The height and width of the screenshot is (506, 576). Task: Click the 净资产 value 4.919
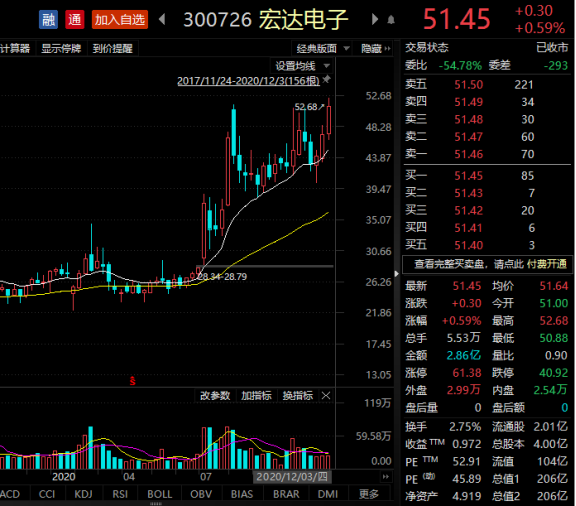pos(467,496)
